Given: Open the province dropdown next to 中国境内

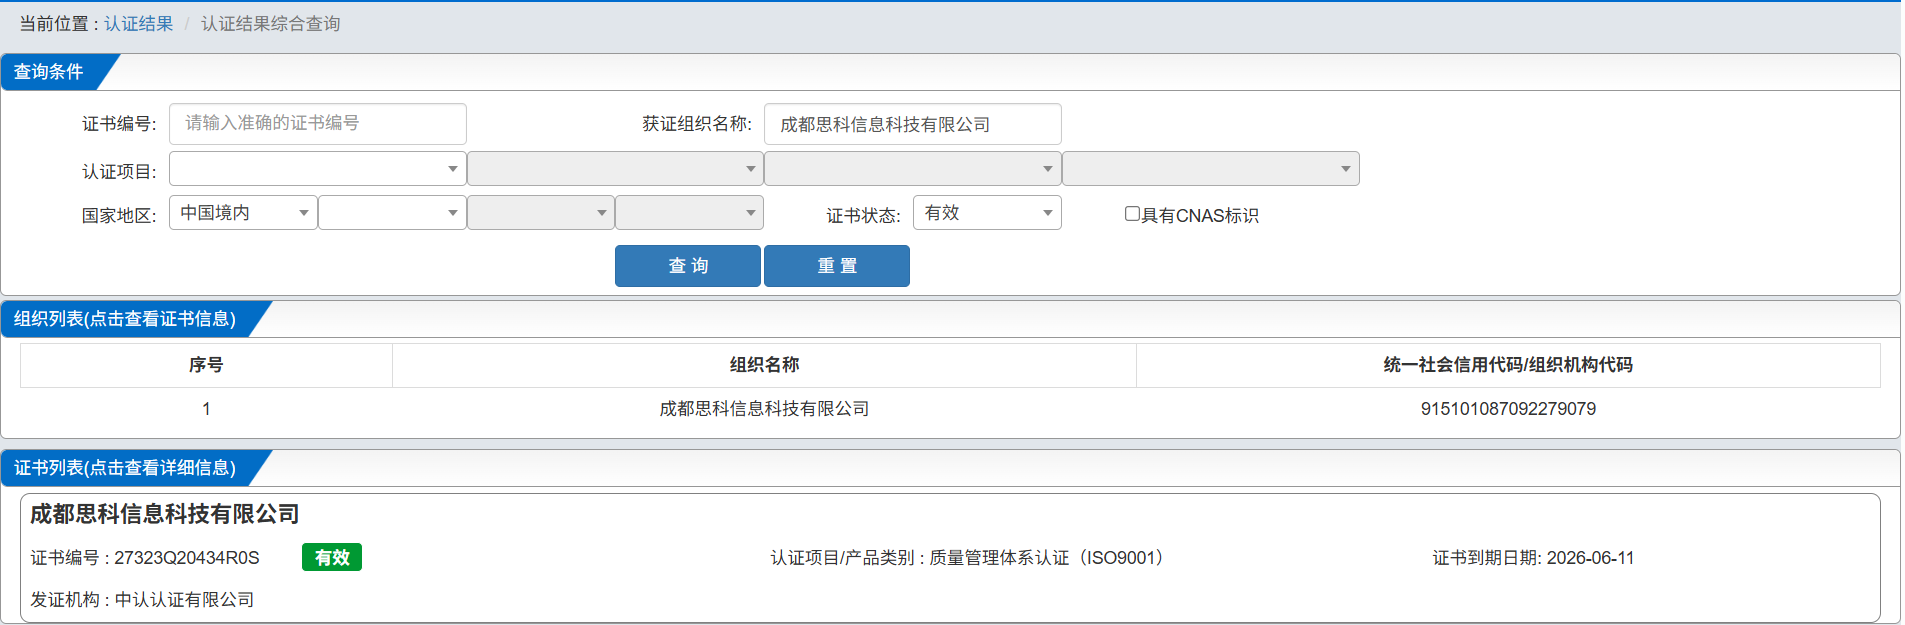Looking at the screenshot, I should [392, 213].
